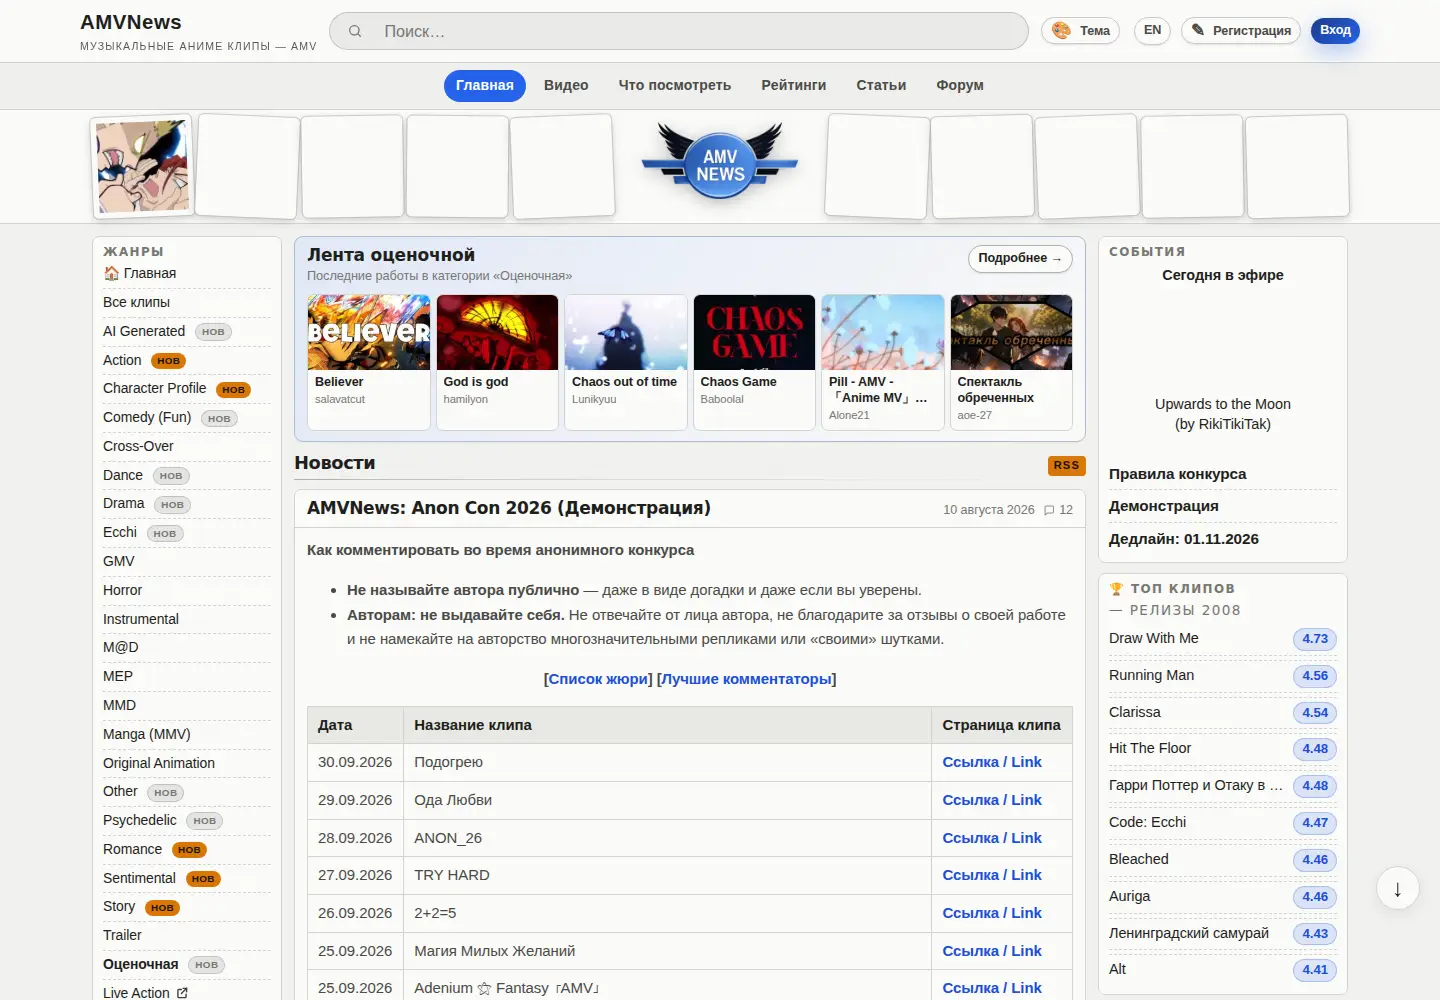Click the trophy icon by Топ клипов
Image resolution: width=1440 pixels, height=1000 pixels.
tap(1116, 589)
